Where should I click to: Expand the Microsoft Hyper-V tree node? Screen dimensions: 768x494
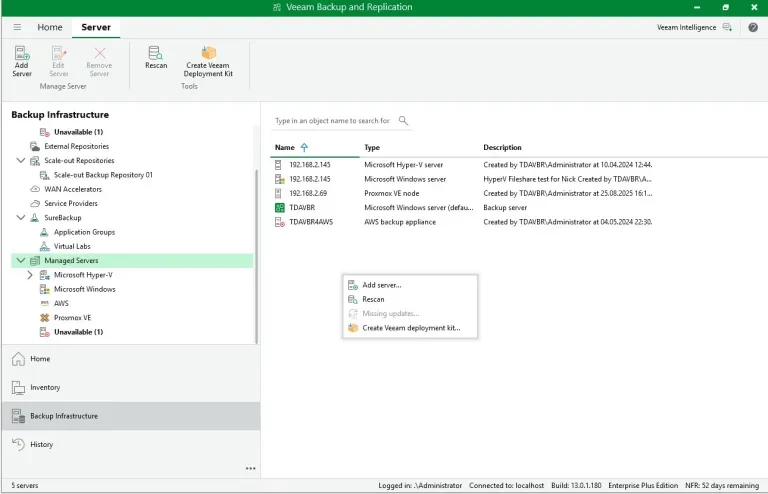pyautogui.click(x=30, y=275)
